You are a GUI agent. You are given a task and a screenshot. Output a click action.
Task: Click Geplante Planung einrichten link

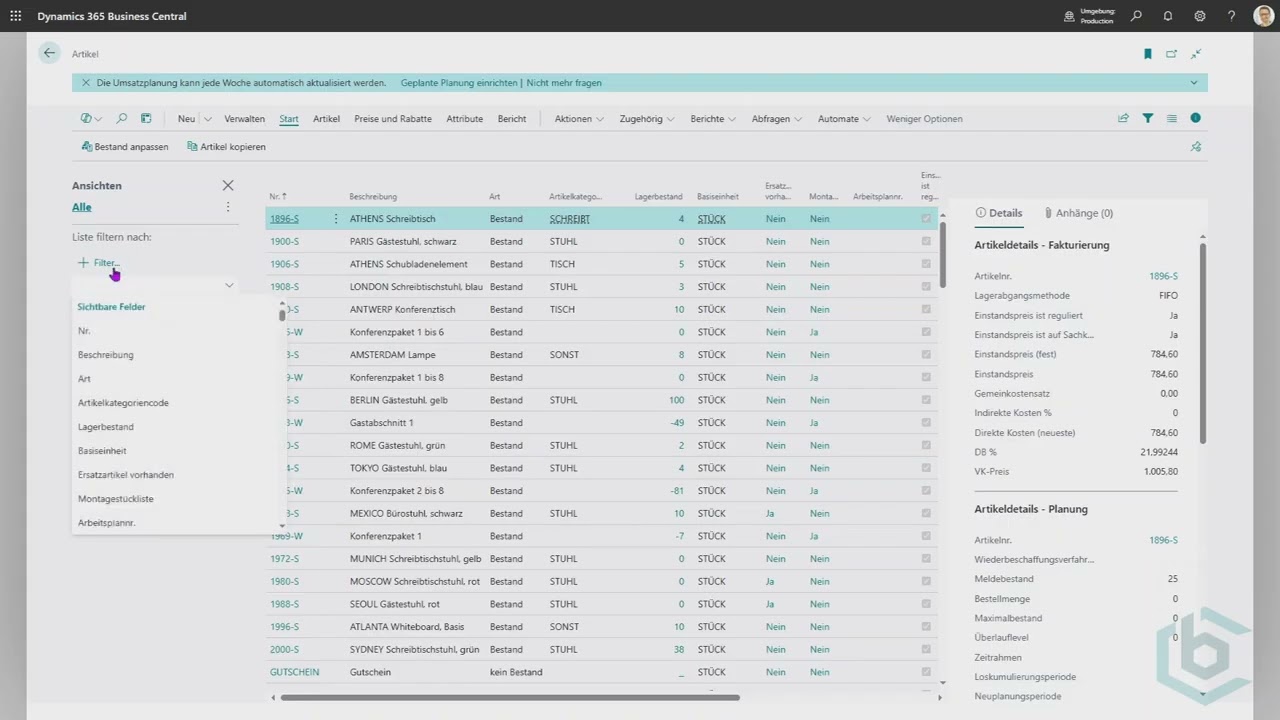tap(459, 83)
